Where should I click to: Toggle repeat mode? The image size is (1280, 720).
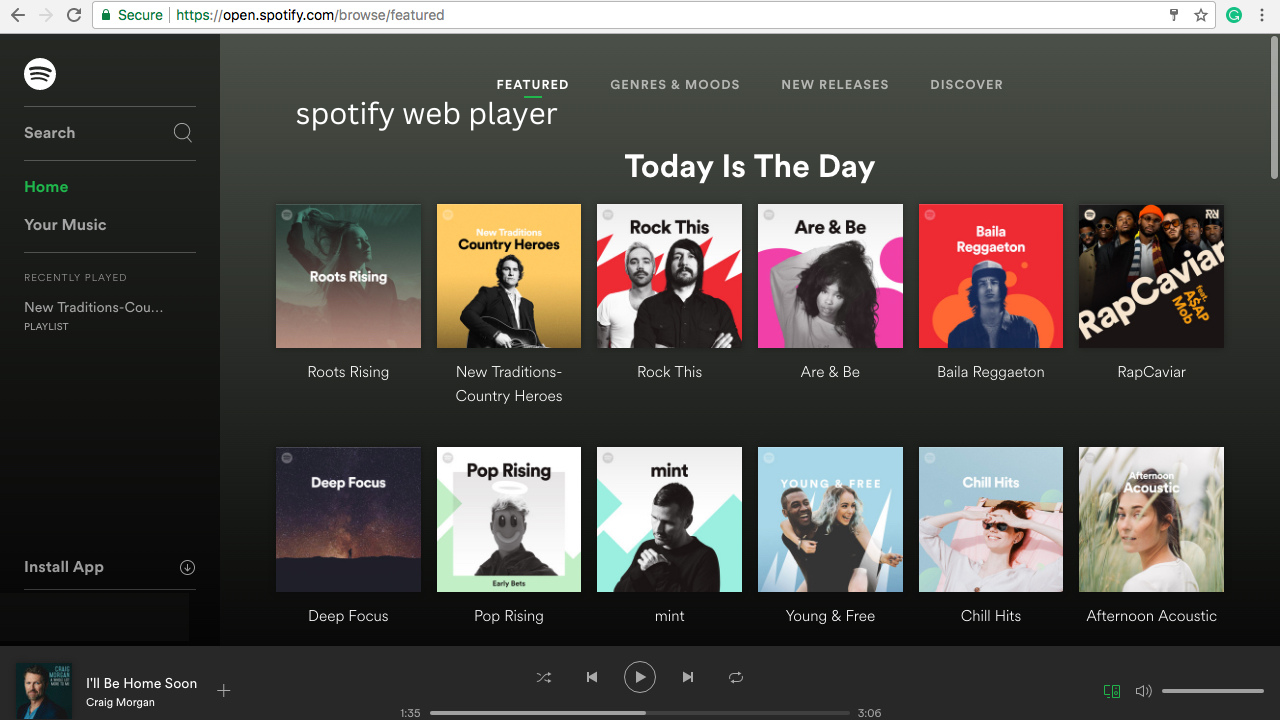coord(736,677)
